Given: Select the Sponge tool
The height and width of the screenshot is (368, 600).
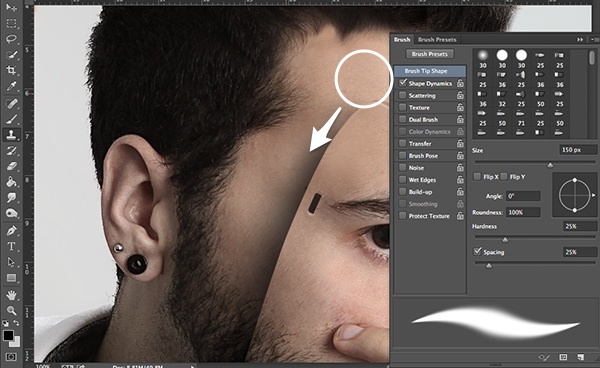Looking at the screenshot, I should coord(11,213).
